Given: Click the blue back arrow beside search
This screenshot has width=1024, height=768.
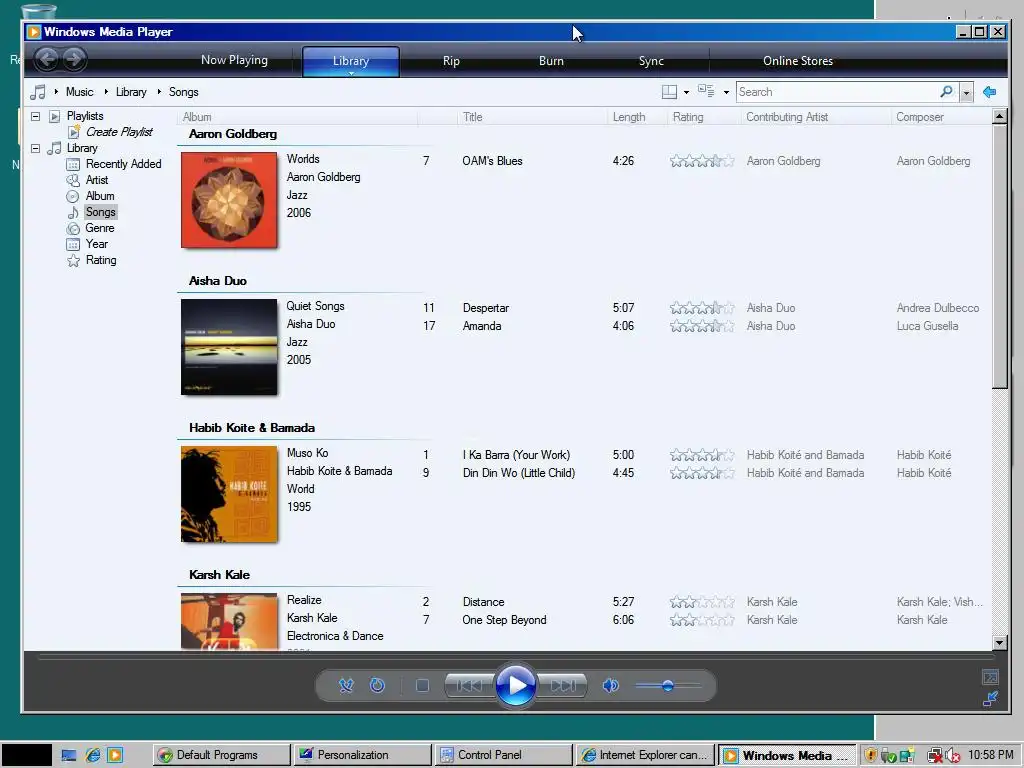Looking at the screenshot, I should 990,92.
